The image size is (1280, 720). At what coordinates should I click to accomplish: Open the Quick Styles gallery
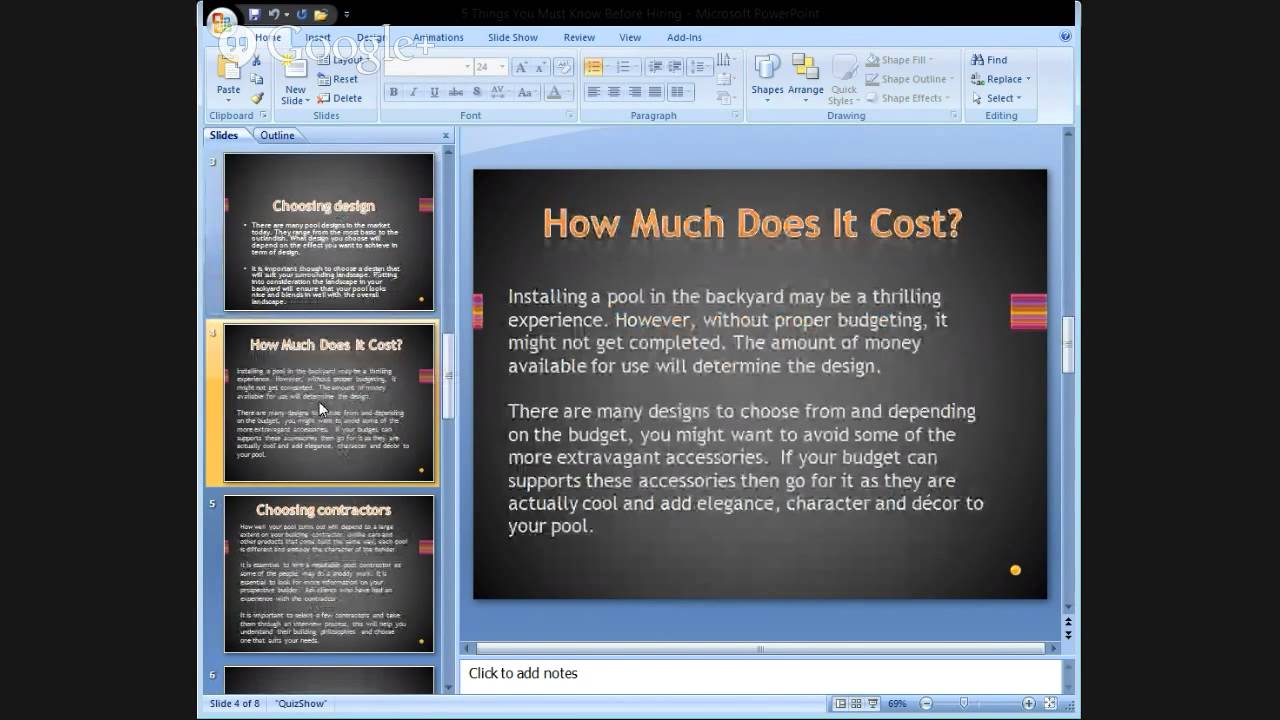click(x=844, y=78)
